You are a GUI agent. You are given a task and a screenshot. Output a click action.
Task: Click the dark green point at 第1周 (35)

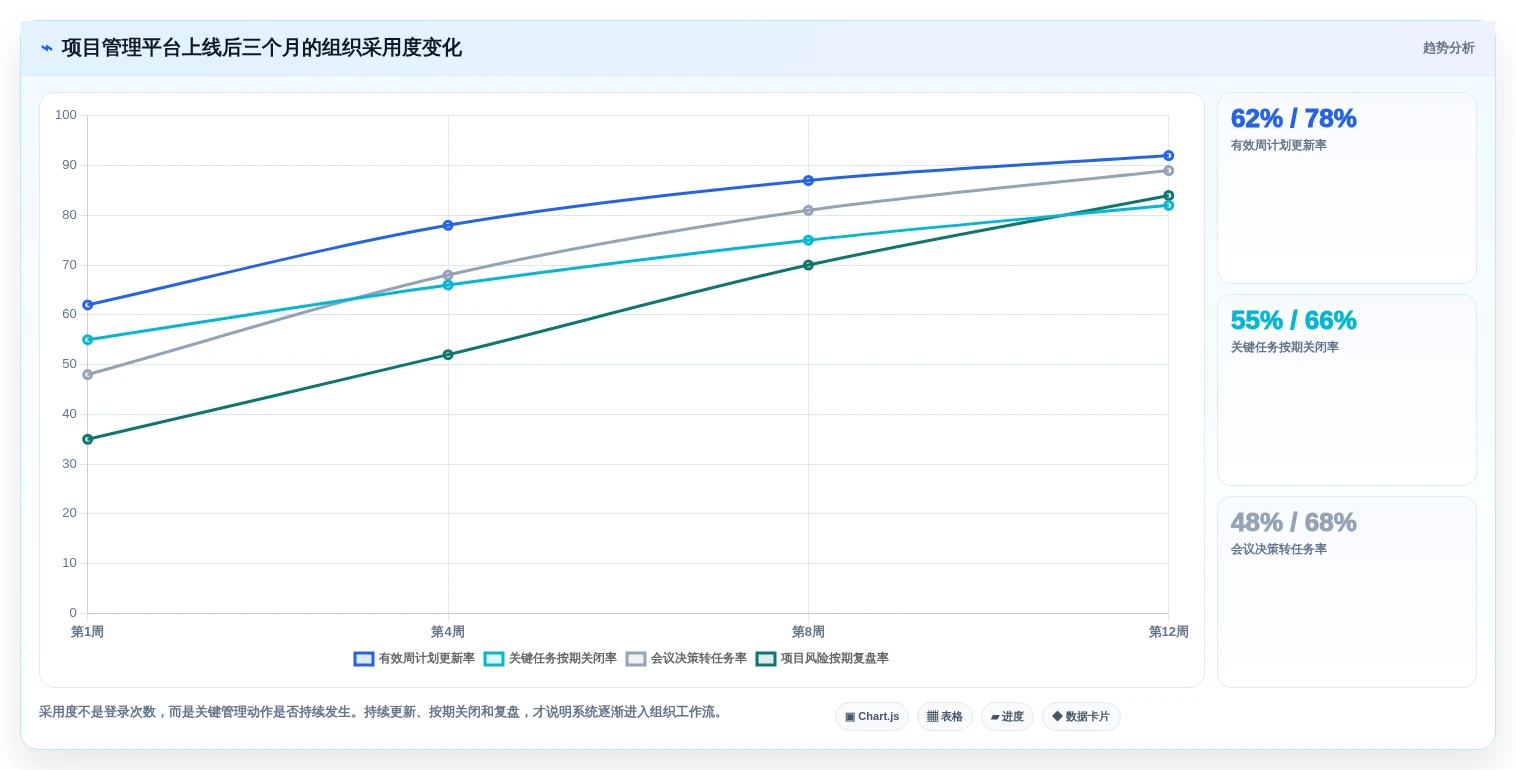tap(88, 439)
